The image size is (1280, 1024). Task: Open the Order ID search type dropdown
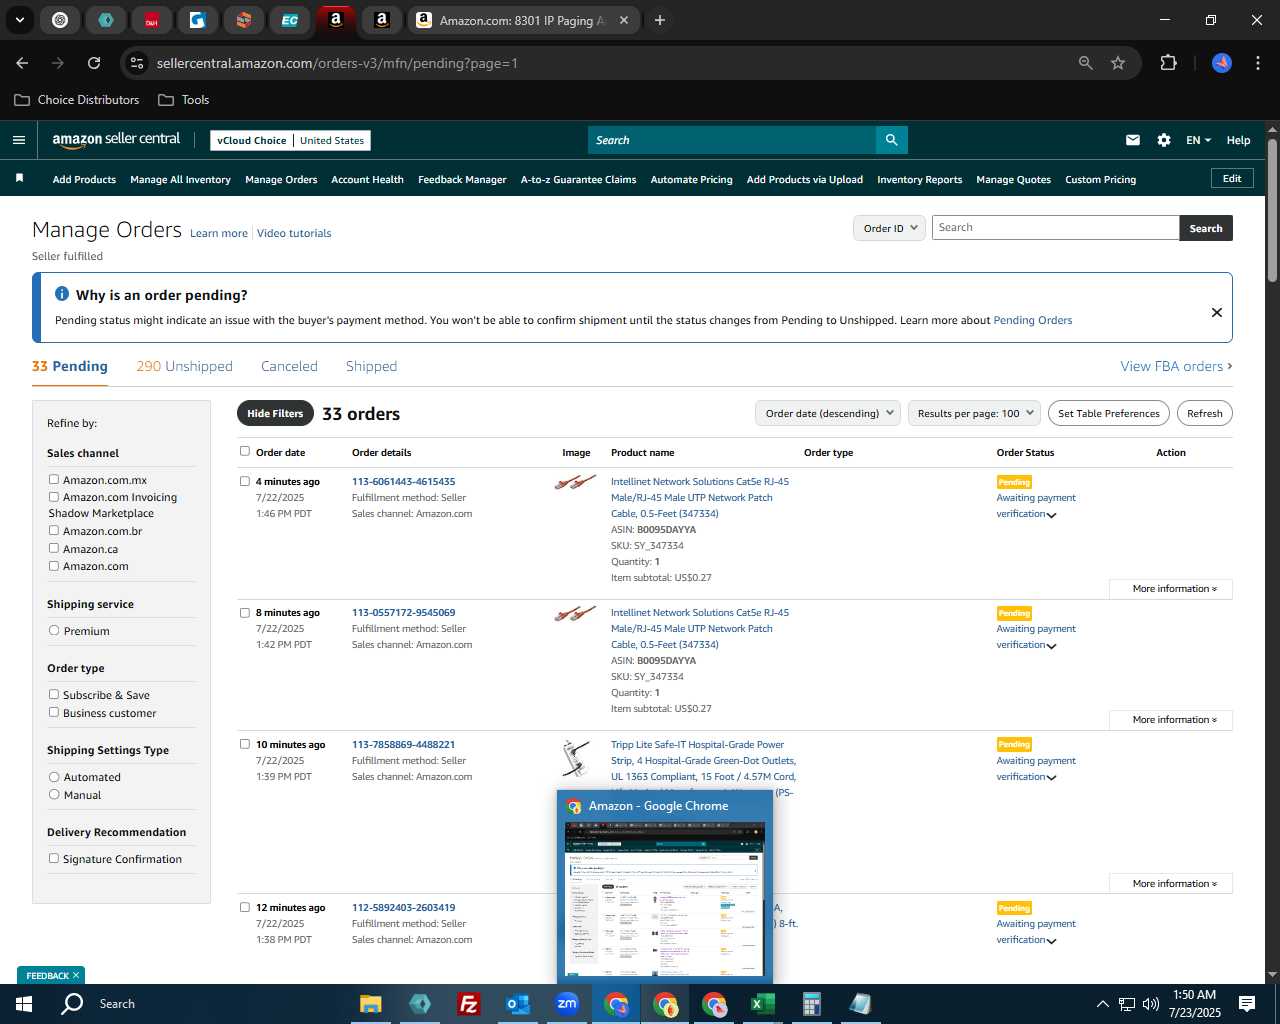[889, 228]
